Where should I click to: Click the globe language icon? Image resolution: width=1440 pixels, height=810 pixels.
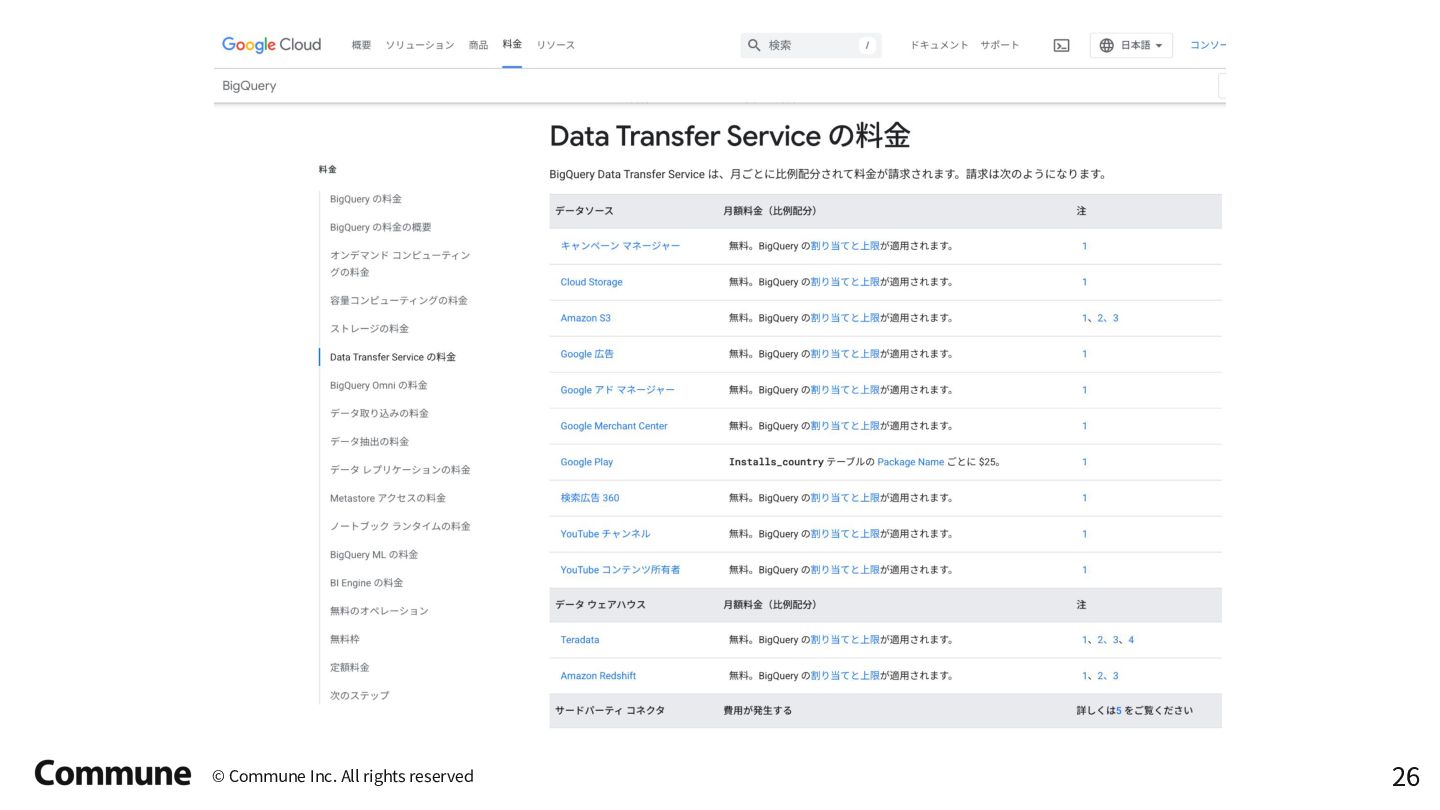pyautogui.click(x=1106, y=45)
